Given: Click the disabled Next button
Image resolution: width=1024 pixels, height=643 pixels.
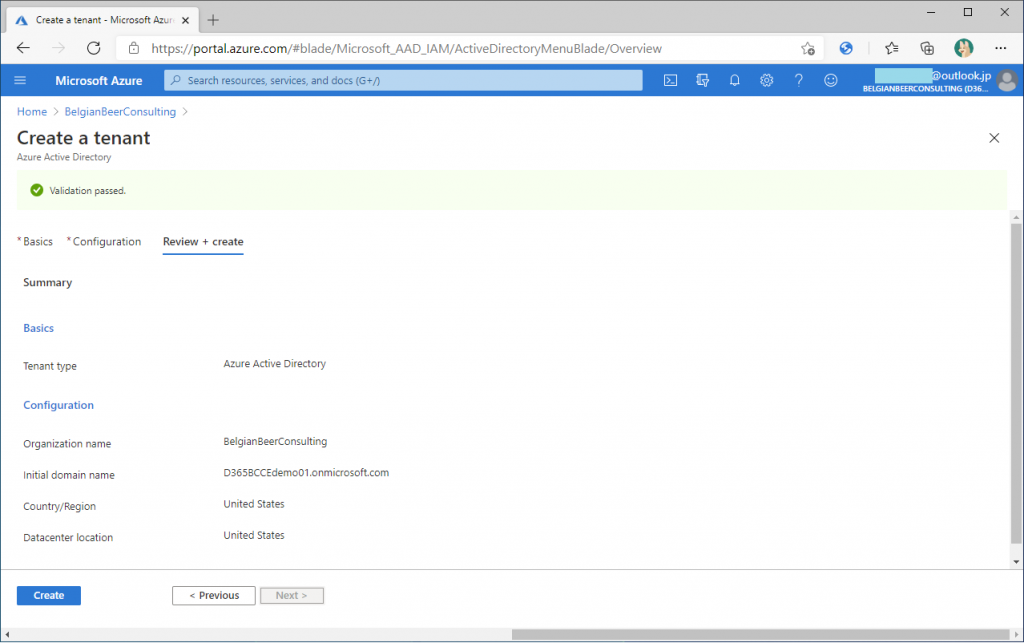Looking at the screenshot, I should click(x=291, y=595).
